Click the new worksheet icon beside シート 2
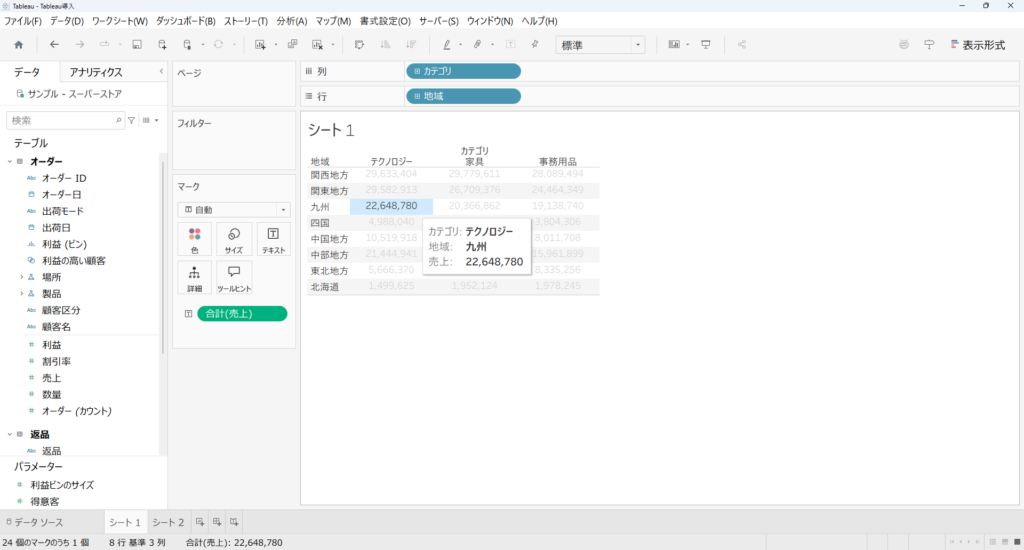The width and height of the screenshot is (1024, 550). [x=200, y=522]
